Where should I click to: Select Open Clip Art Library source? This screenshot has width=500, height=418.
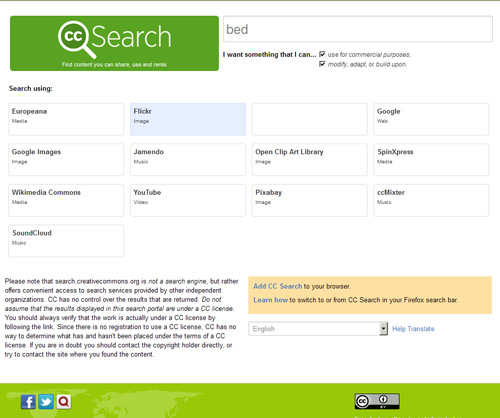click(x=310, y=160)
